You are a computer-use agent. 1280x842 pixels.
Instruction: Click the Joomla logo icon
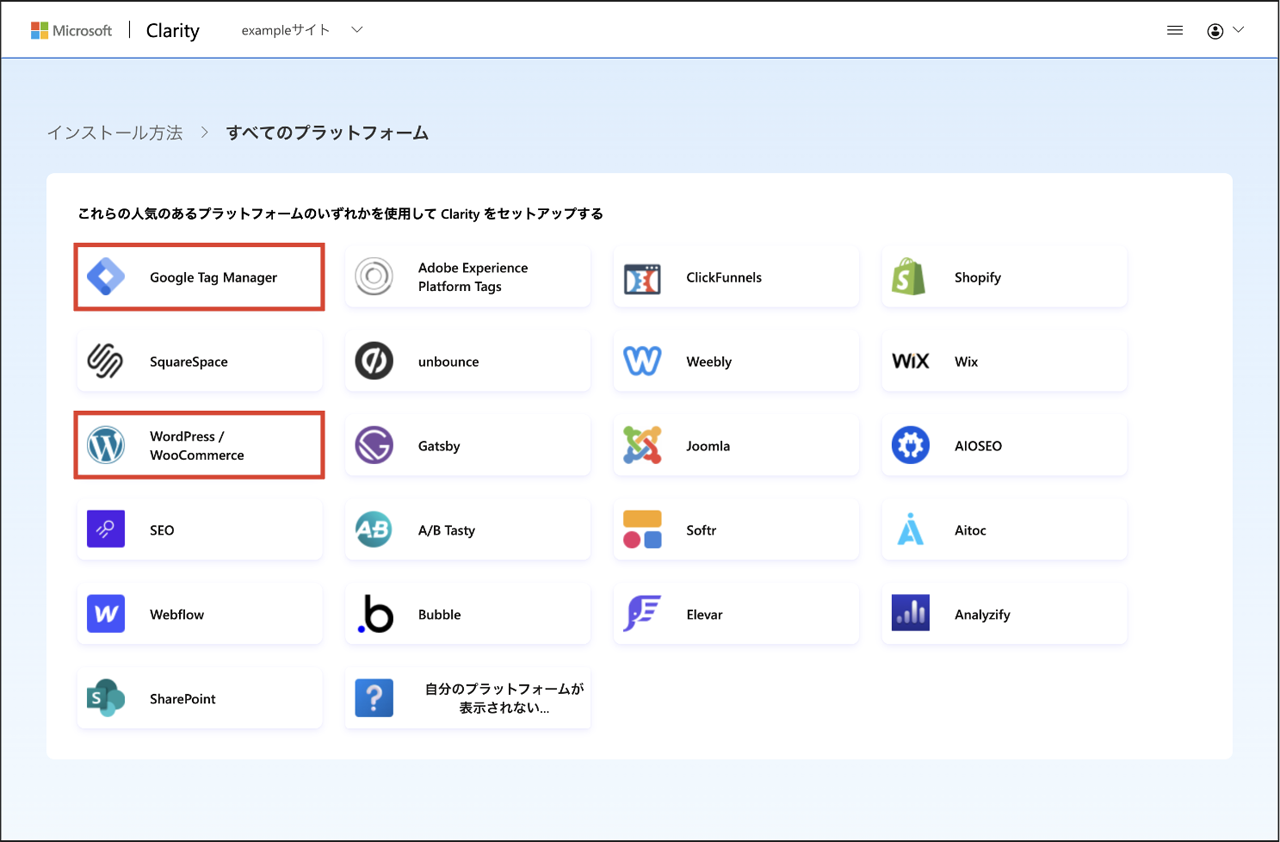coord(642,445)
